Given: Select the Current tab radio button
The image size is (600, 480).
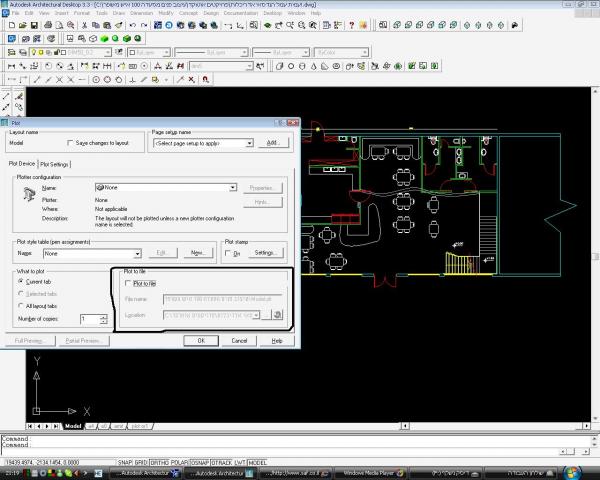Looking at the screenshot, I should pyautogui.click(x=21, y=281).
